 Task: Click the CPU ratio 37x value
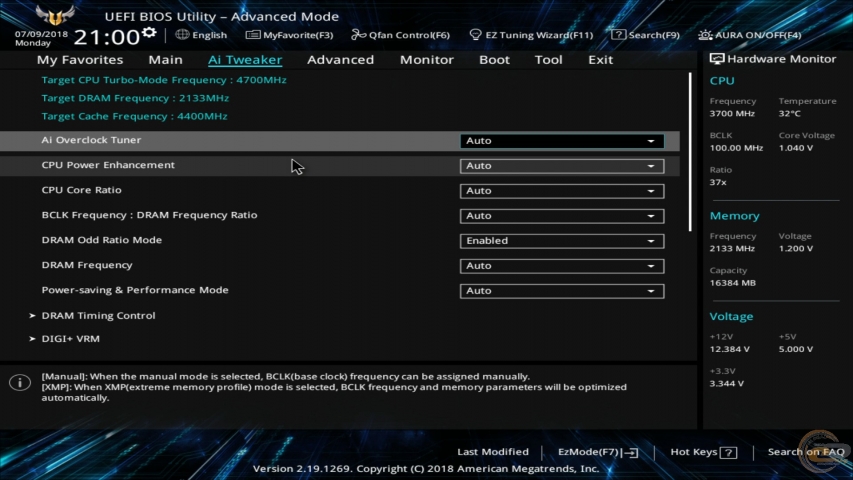click(718, 182)
